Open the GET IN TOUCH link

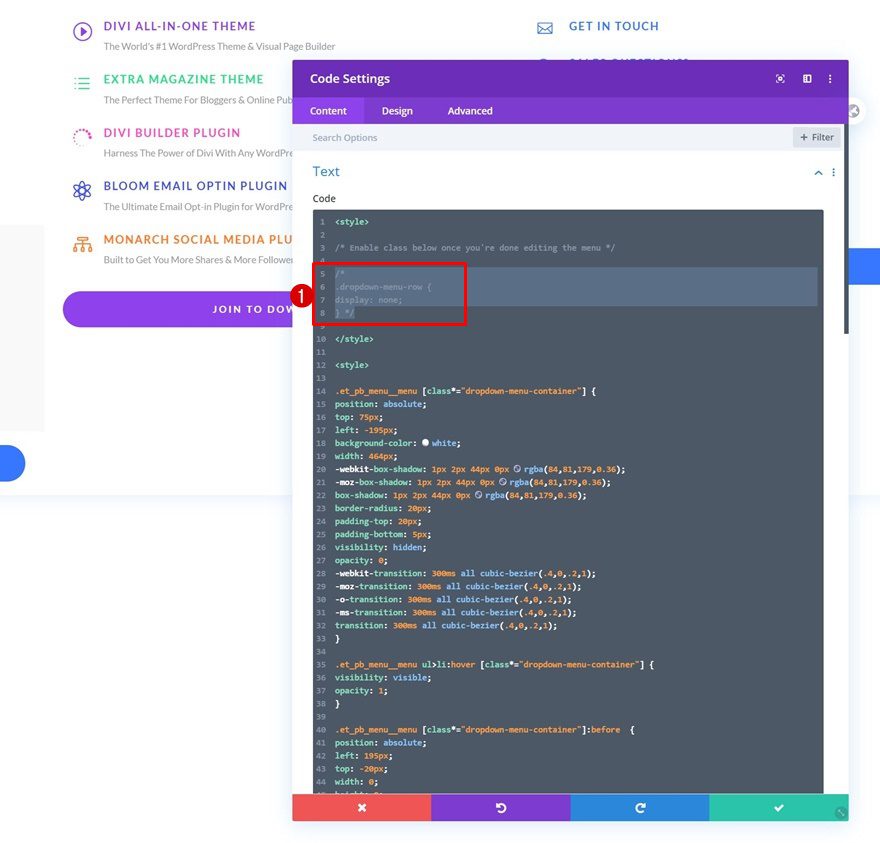tap(613, 26)
